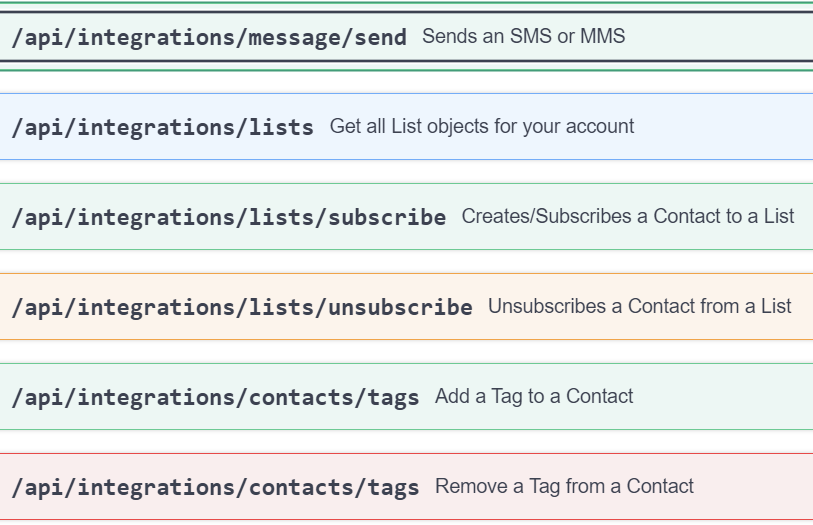Click "Unsubscribes a Contact from a List" description
813x525 pixels.
tap(639, 306)
